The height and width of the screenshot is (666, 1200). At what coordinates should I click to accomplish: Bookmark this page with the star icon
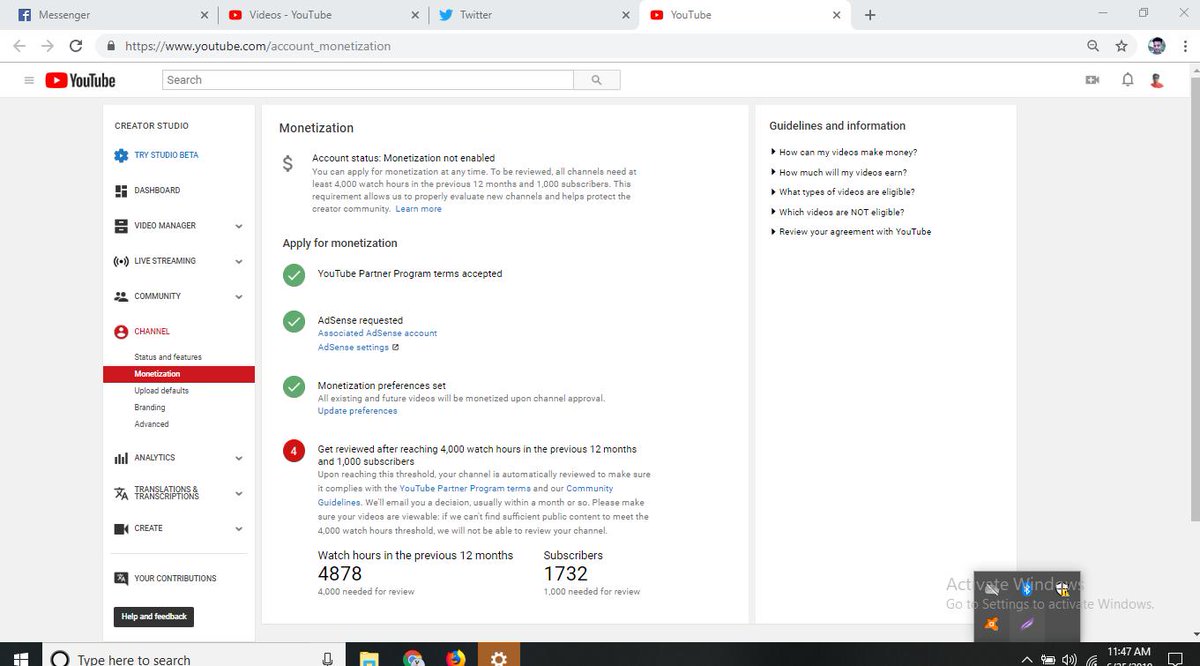[x=1121, y=46]
